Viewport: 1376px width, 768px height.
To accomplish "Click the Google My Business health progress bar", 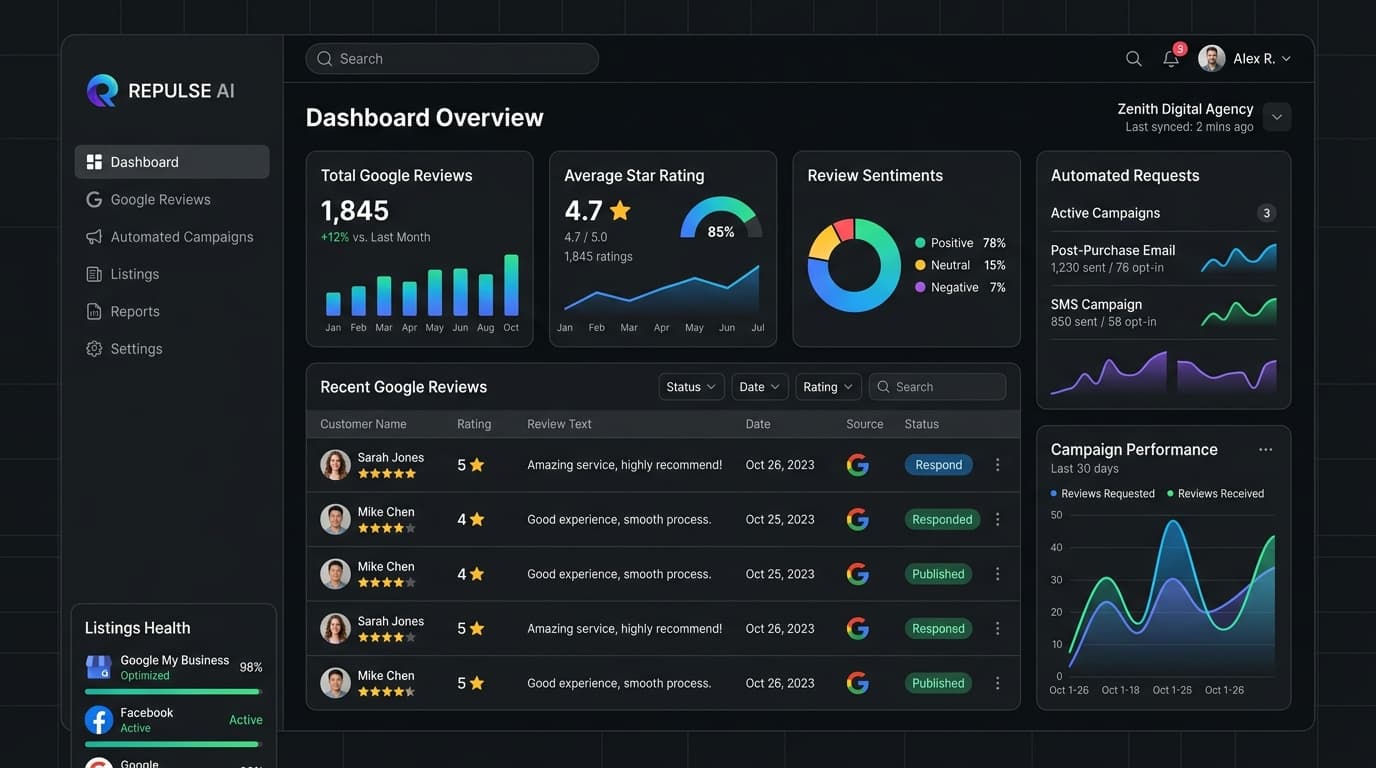I will [171, 691].
